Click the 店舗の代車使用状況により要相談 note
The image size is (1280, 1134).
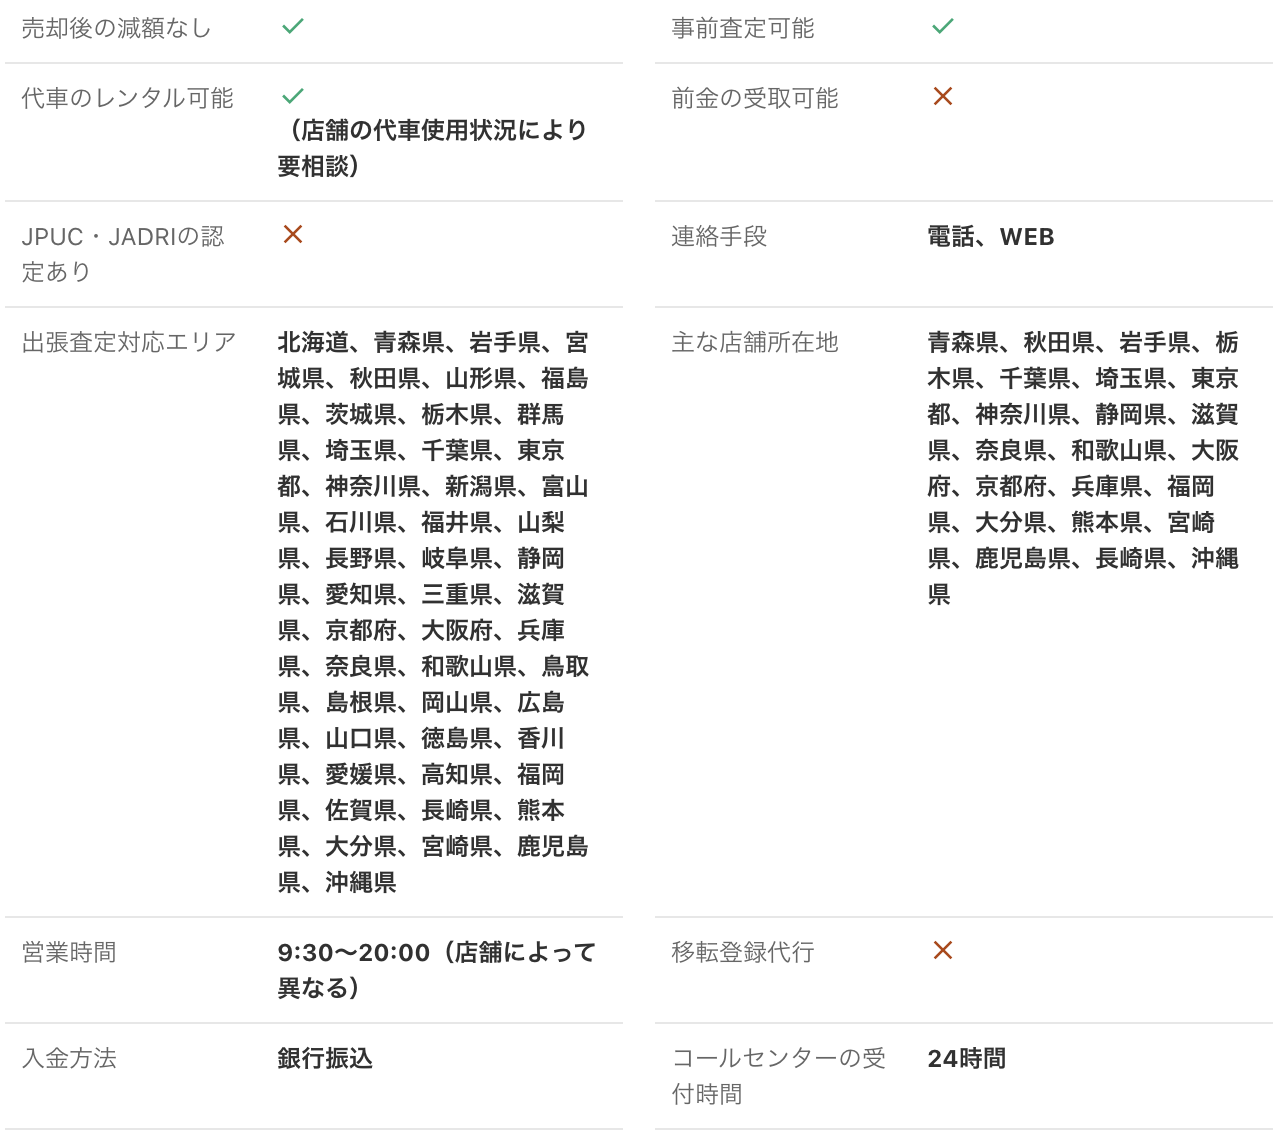pos(432,148)
